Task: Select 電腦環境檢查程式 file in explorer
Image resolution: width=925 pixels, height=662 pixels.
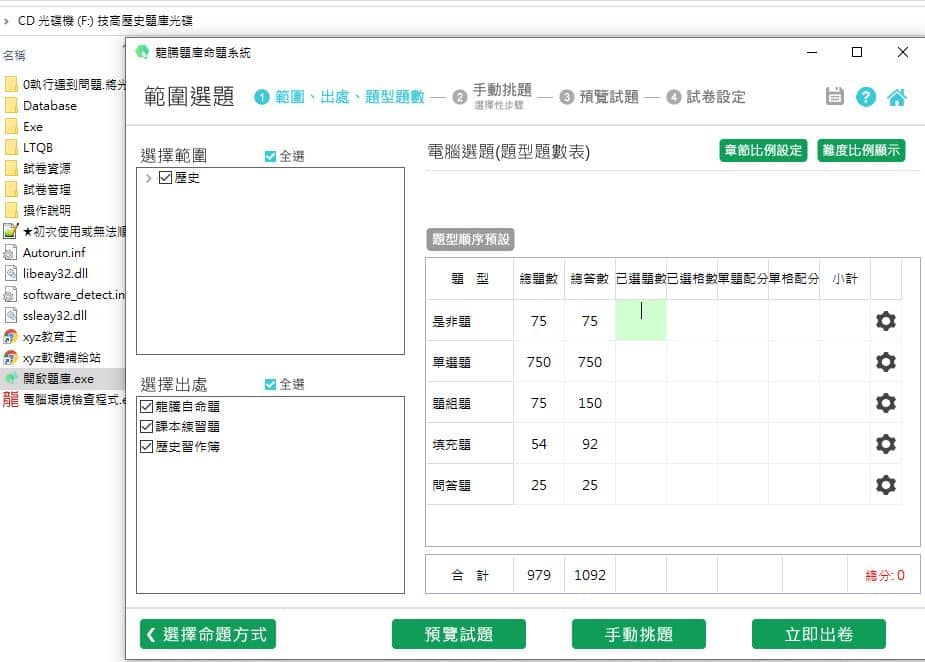Action: click(x=74, y=399)
